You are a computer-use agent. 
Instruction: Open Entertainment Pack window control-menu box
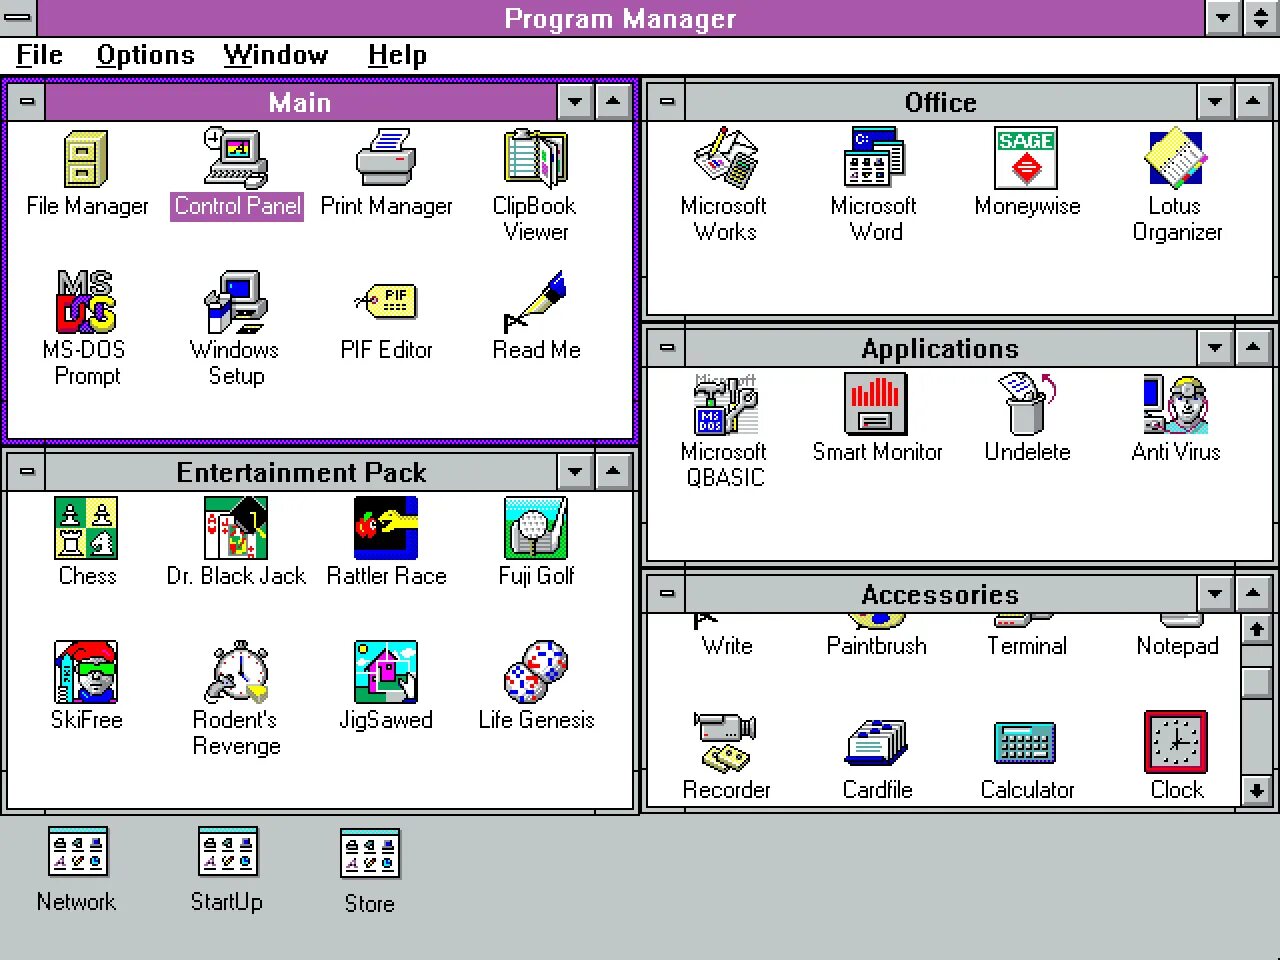coord(27,471)
